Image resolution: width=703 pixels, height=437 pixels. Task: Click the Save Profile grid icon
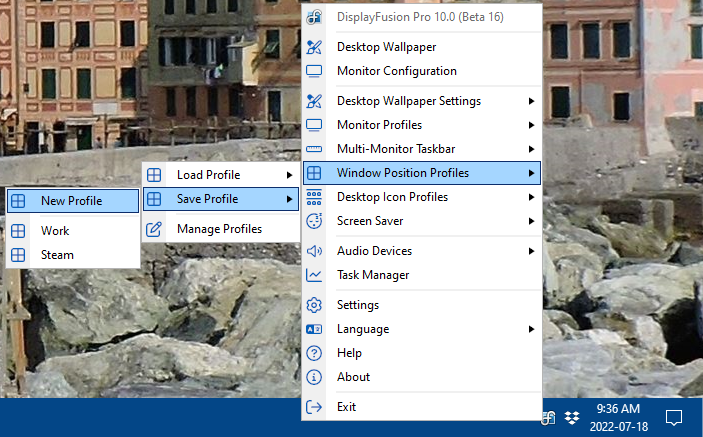tap(154, 199)
